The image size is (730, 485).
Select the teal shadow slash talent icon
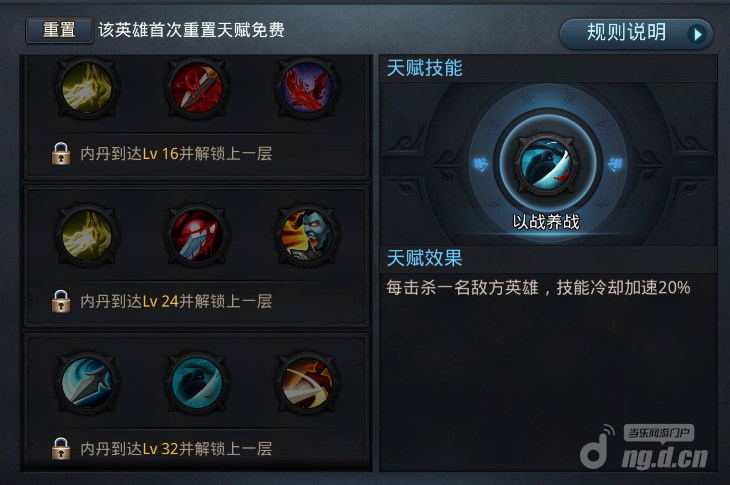click(197, 383)
